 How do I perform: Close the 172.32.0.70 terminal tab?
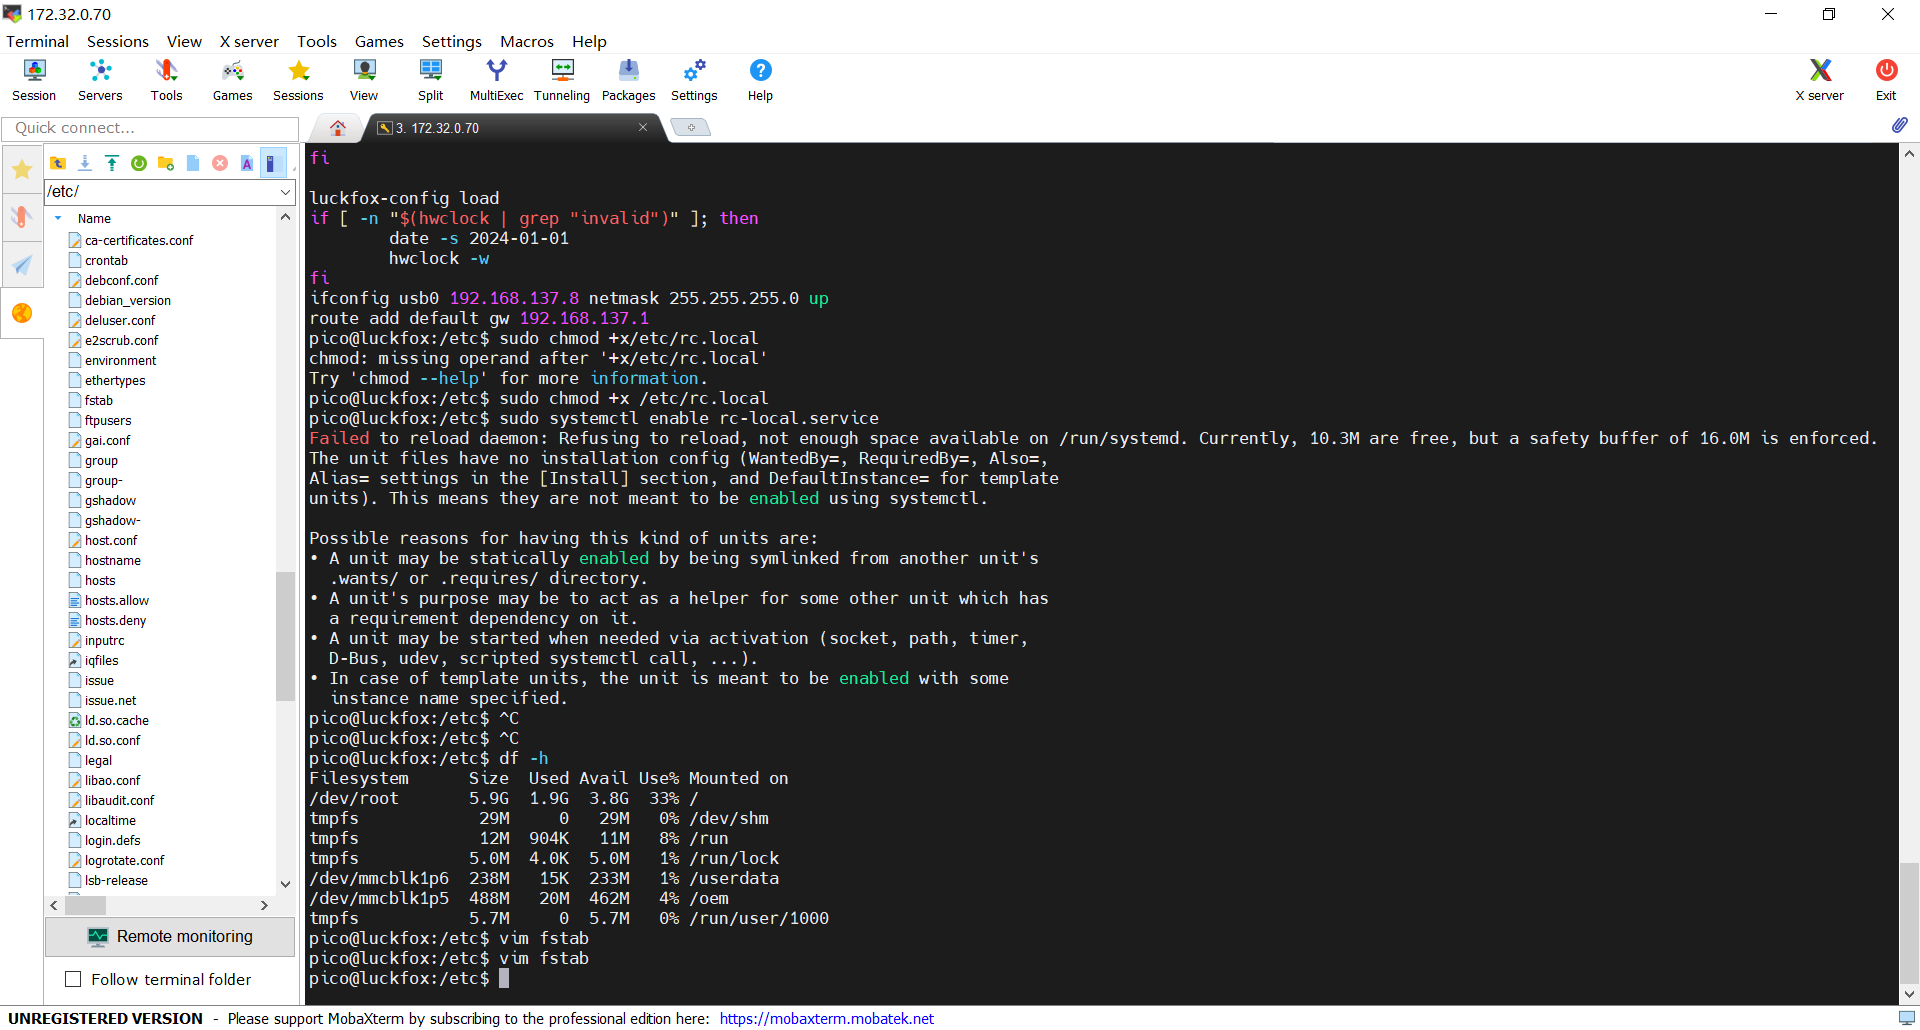click(643, 127)
